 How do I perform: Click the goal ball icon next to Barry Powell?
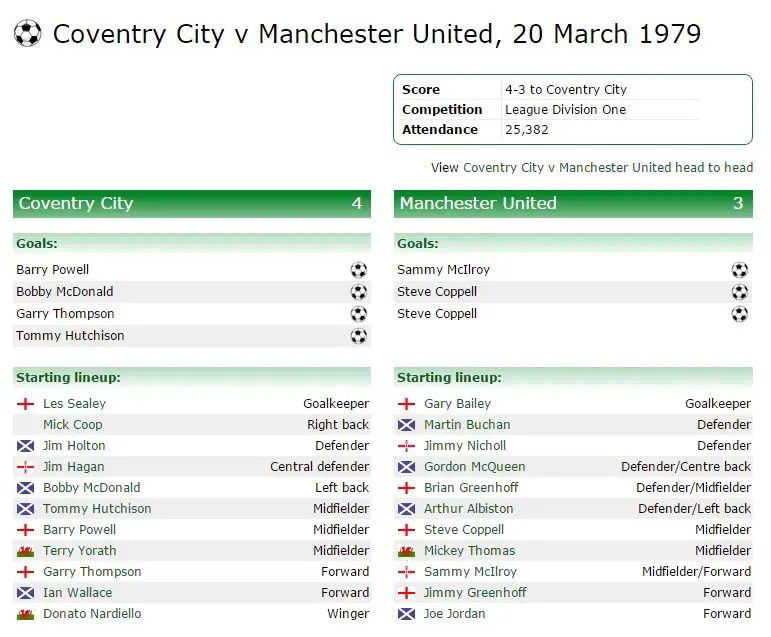tap(358, 270)
